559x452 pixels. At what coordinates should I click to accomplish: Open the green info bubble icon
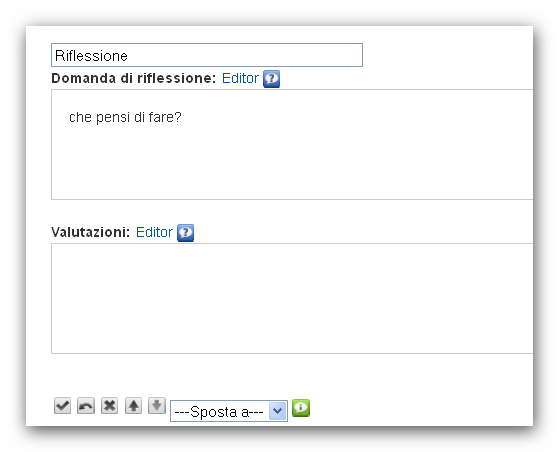point(301,408)
